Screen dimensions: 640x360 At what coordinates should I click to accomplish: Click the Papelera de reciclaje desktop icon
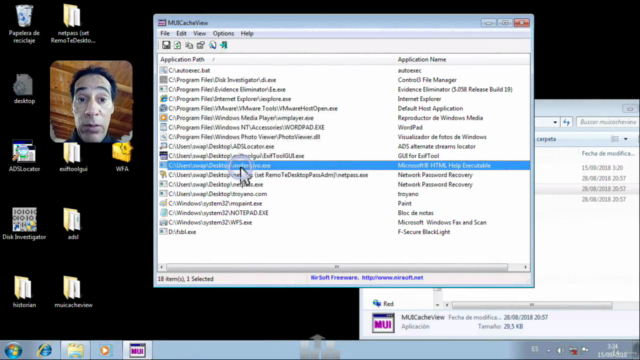(24, 24)
